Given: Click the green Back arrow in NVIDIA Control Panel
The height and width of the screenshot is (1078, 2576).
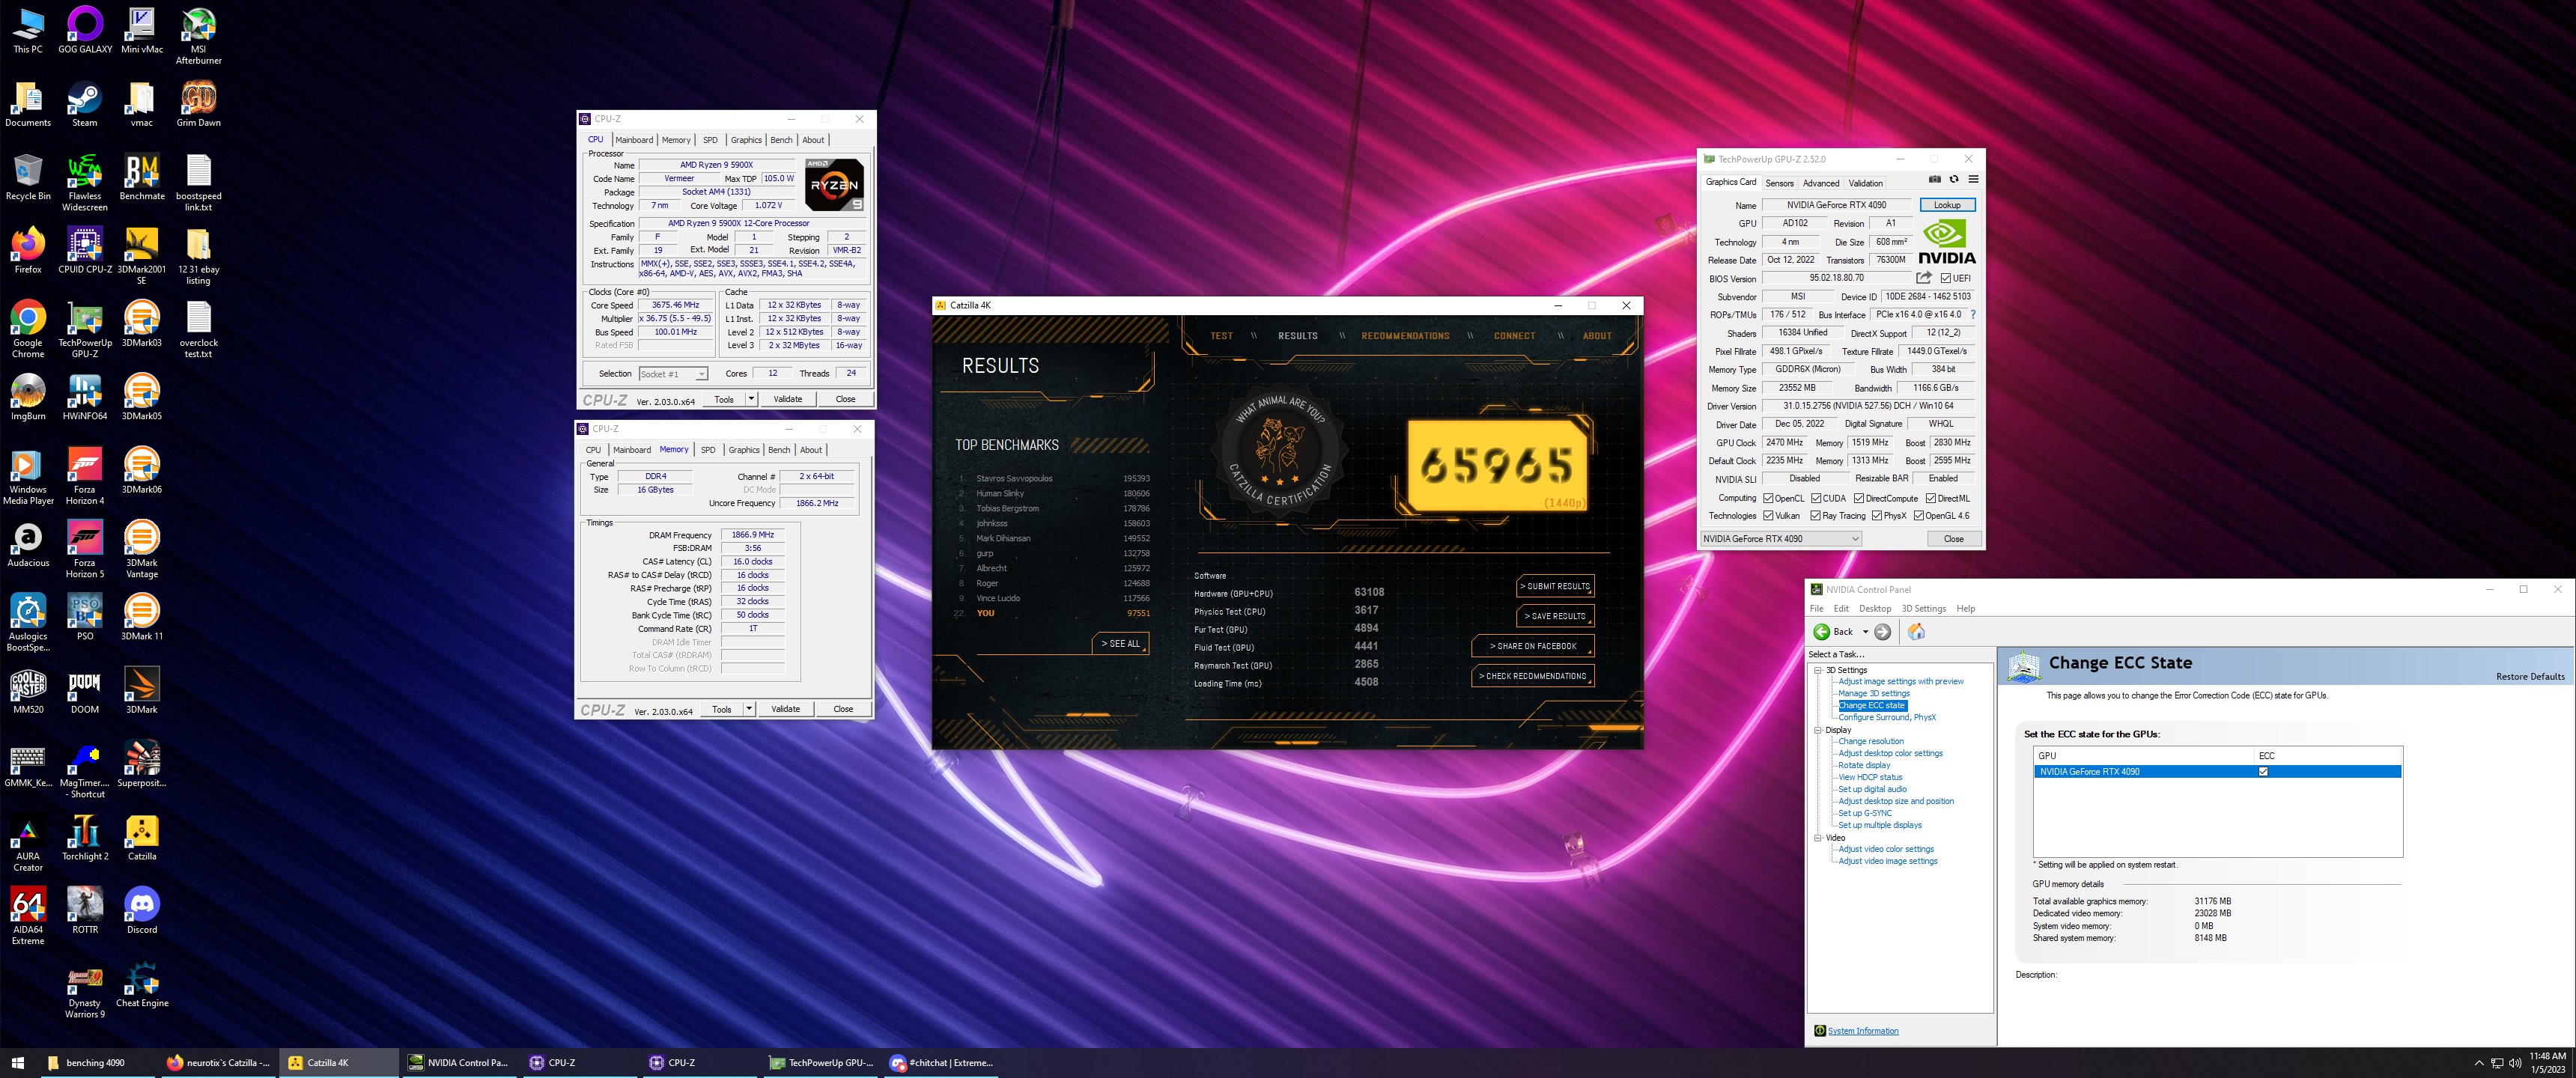Looking at the screenshot, I should click(x=1822, y=632).
